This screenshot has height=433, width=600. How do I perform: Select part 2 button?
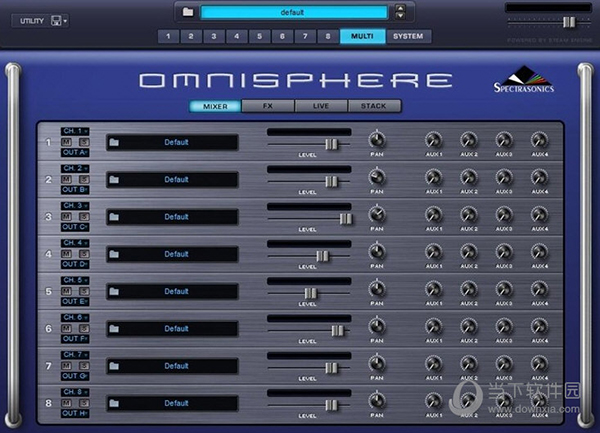click(191, 37)
